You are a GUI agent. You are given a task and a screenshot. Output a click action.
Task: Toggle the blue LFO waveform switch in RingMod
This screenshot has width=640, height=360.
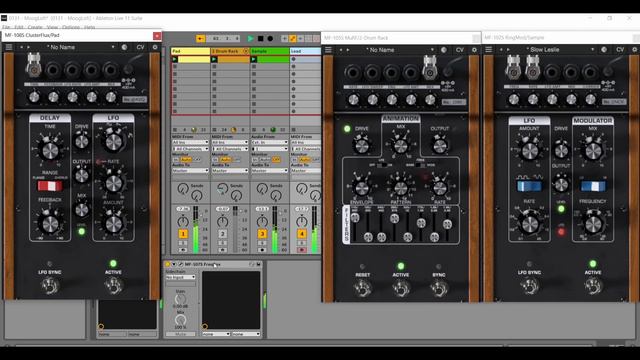529,186
